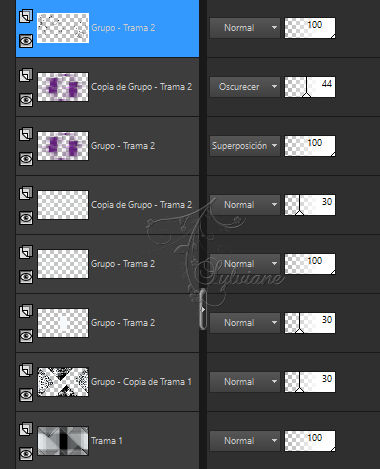This screenshot has height=469, width=380.
Task: Click layer type icon of Trama 1
Action: coord(26,429)
